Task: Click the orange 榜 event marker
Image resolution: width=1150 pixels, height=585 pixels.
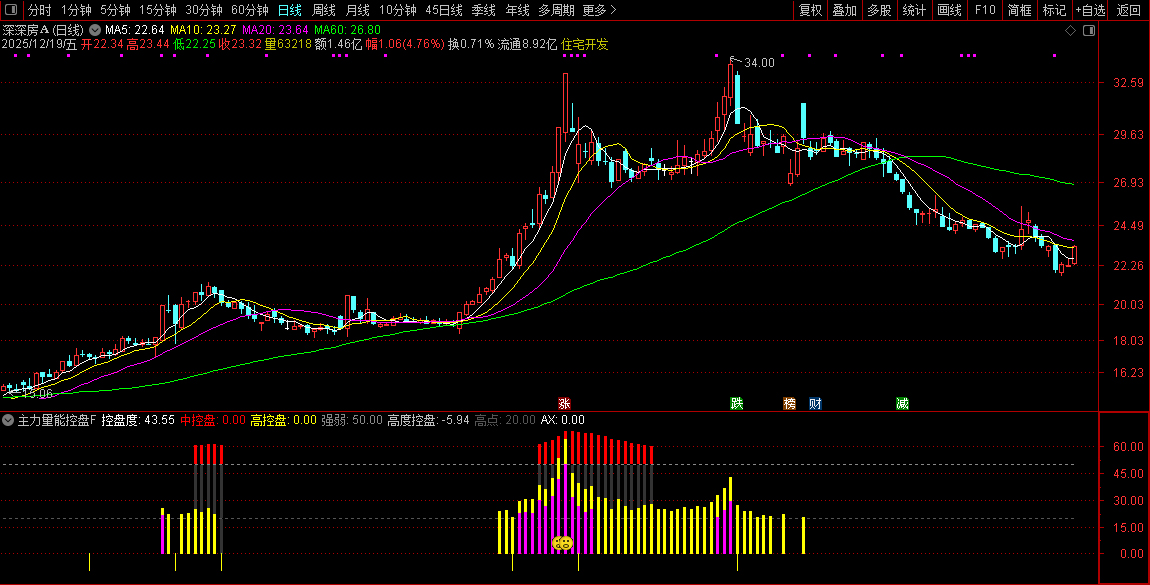Action: tap(789, 404)
